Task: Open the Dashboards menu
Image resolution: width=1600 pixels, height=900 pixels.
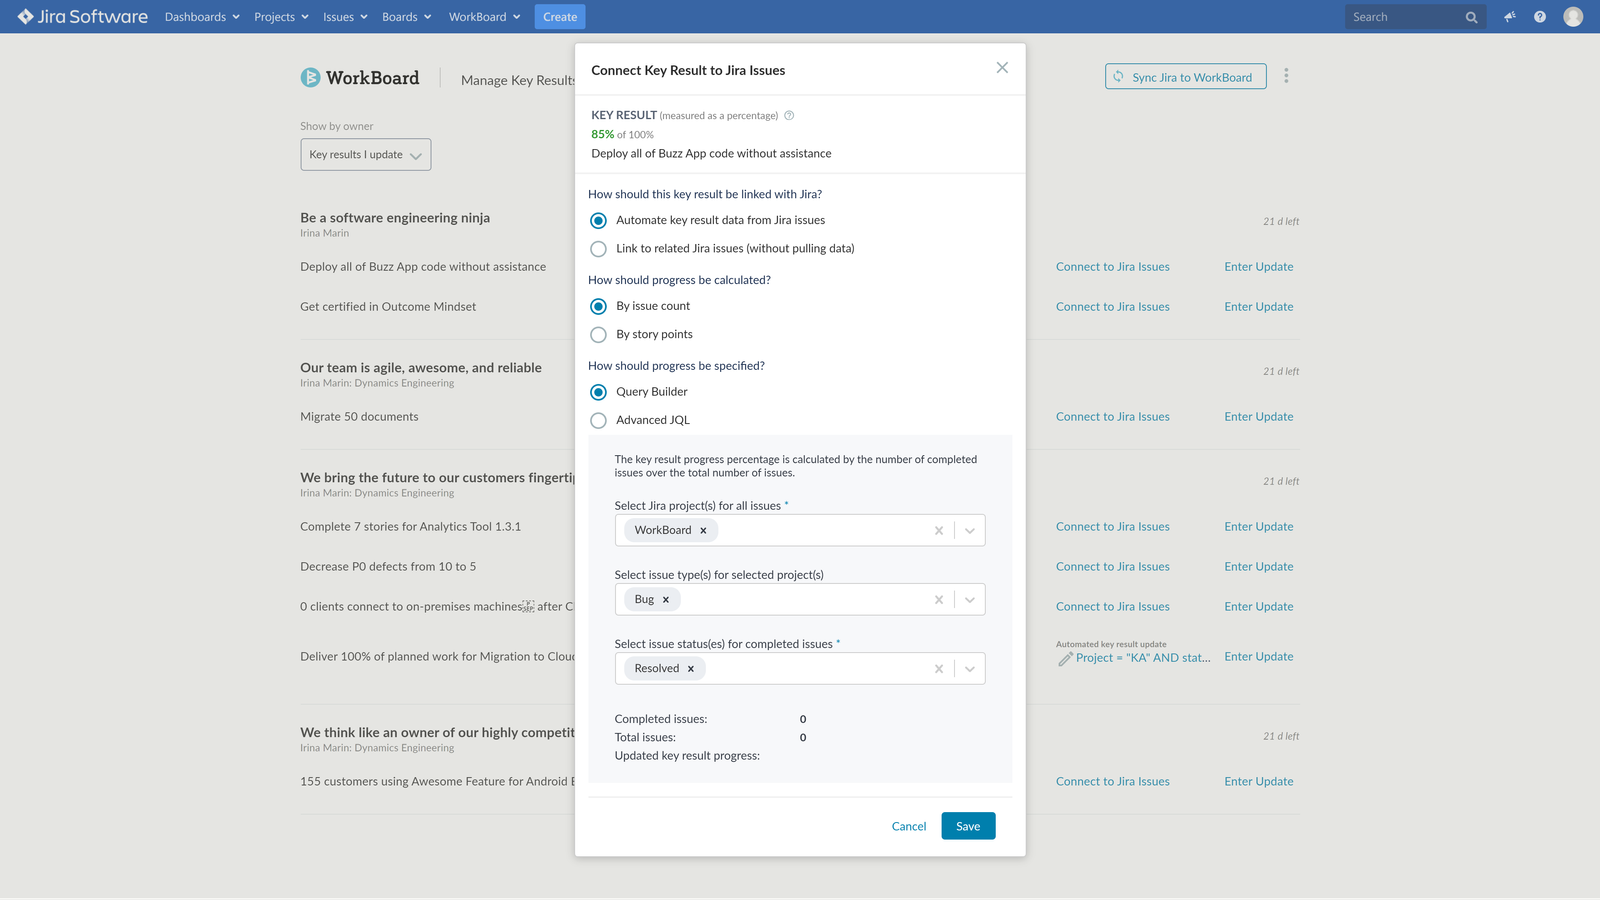Action: pos(202,17)
